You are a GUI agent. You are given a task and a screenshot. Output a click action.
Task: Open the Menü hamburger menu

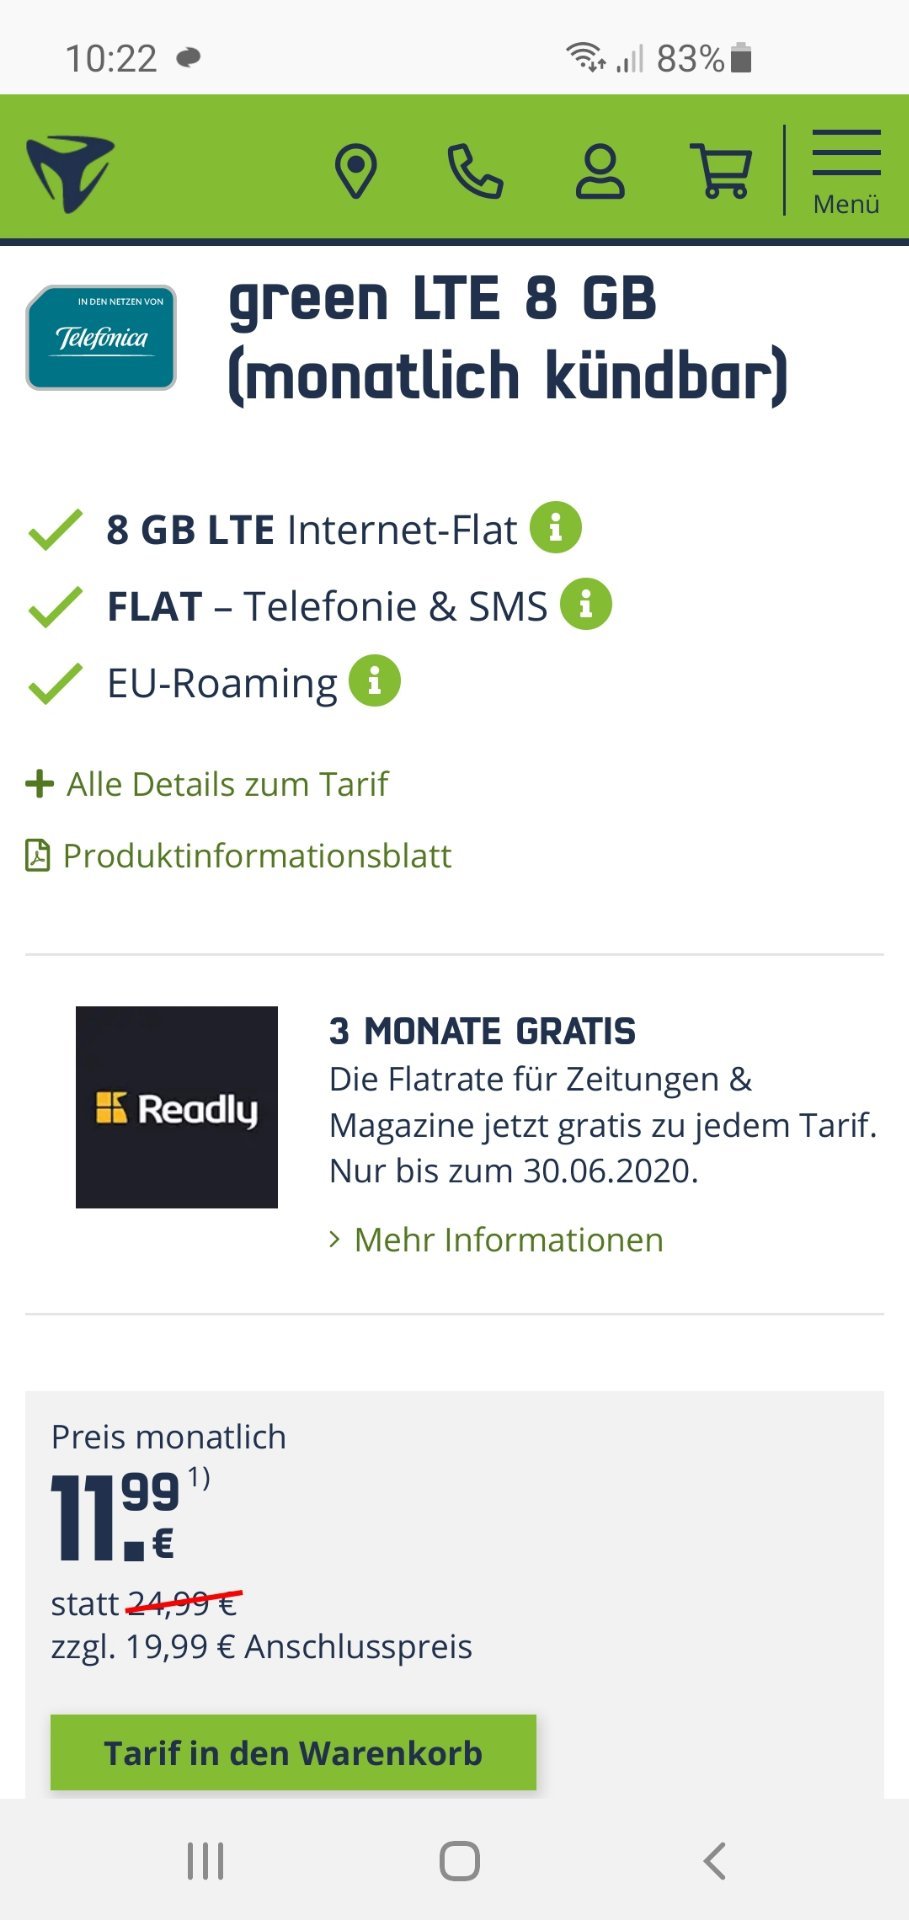click(x=846, y=172)
